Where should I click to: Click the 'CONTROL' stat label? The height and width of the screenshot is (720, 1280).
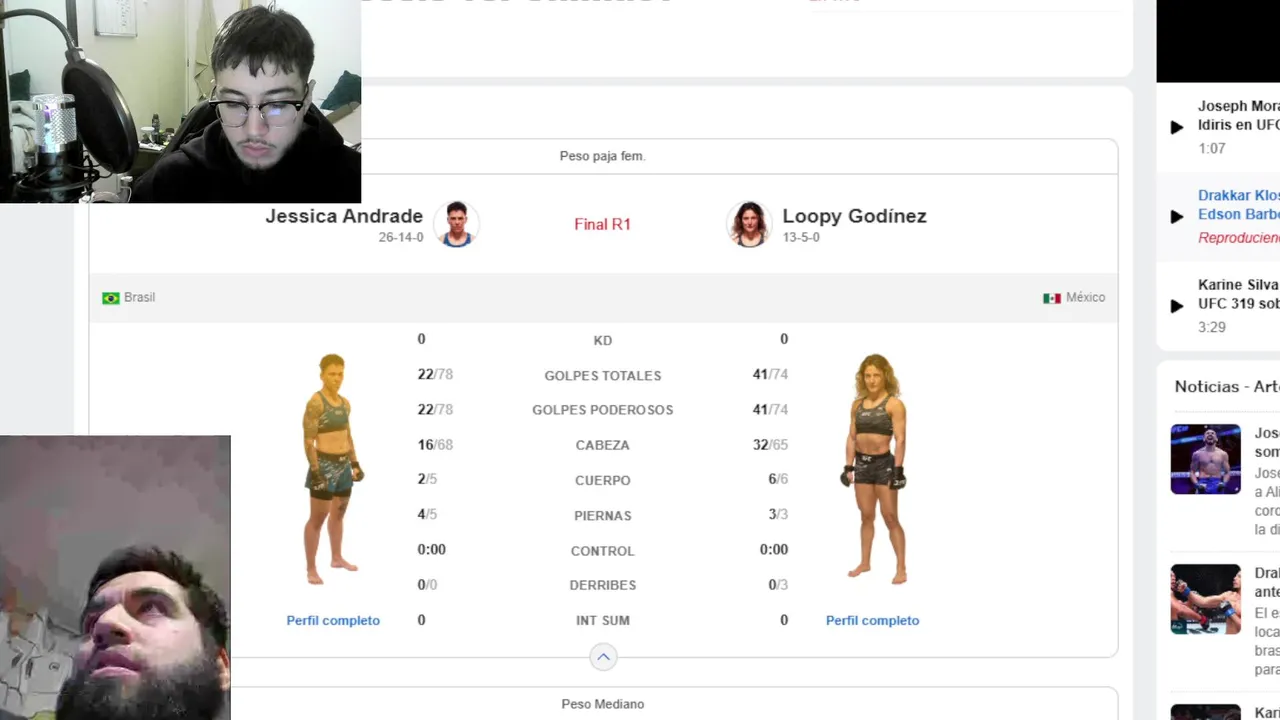(x=602, y=550)
